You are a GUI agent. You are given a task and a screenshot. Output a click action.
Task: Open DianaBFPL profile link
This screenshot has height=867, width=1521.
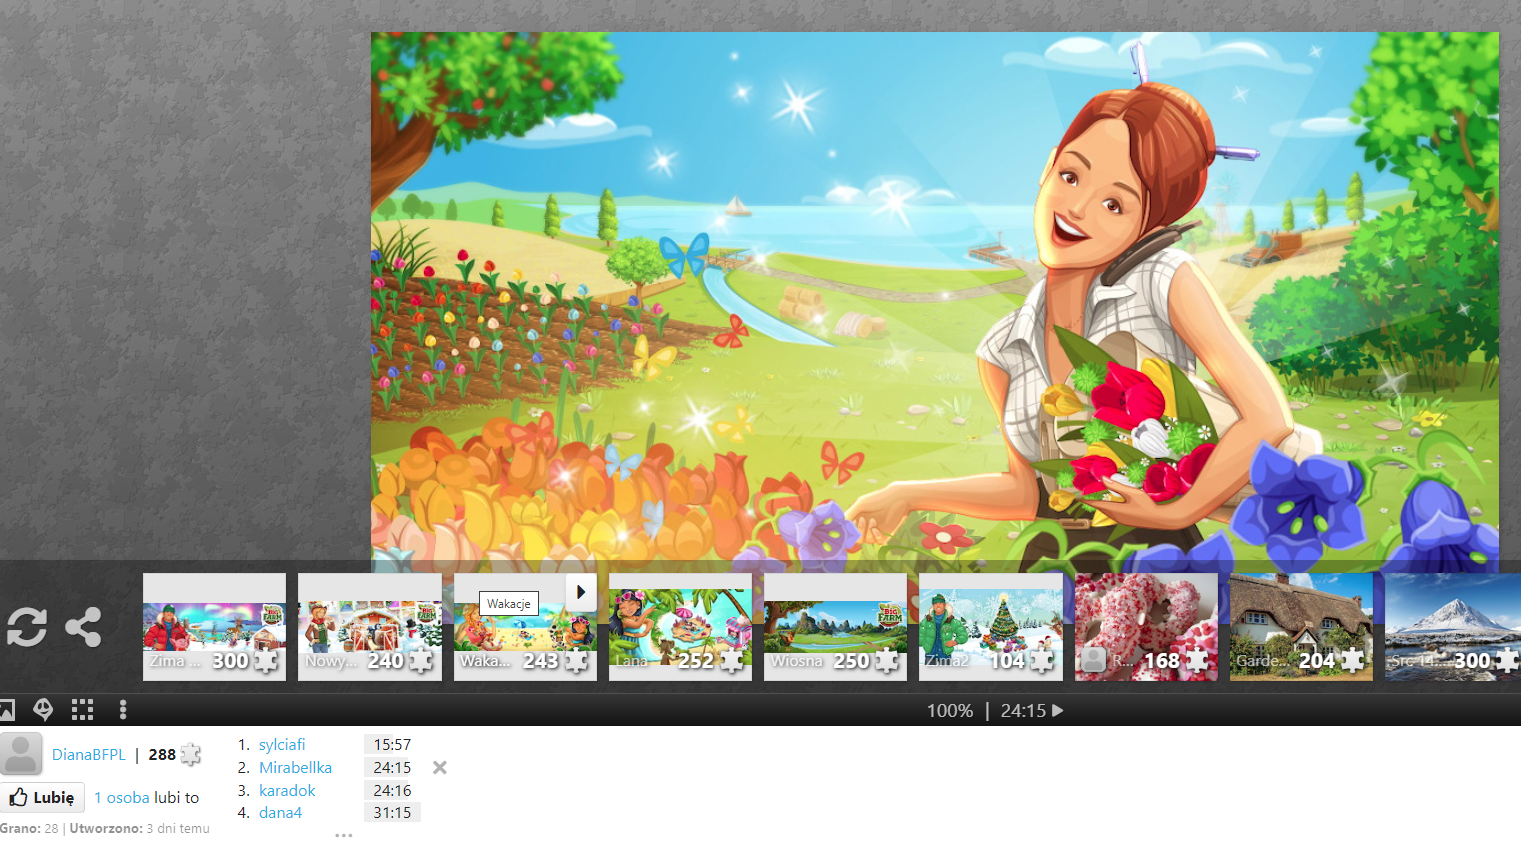[x=89, y=755]
